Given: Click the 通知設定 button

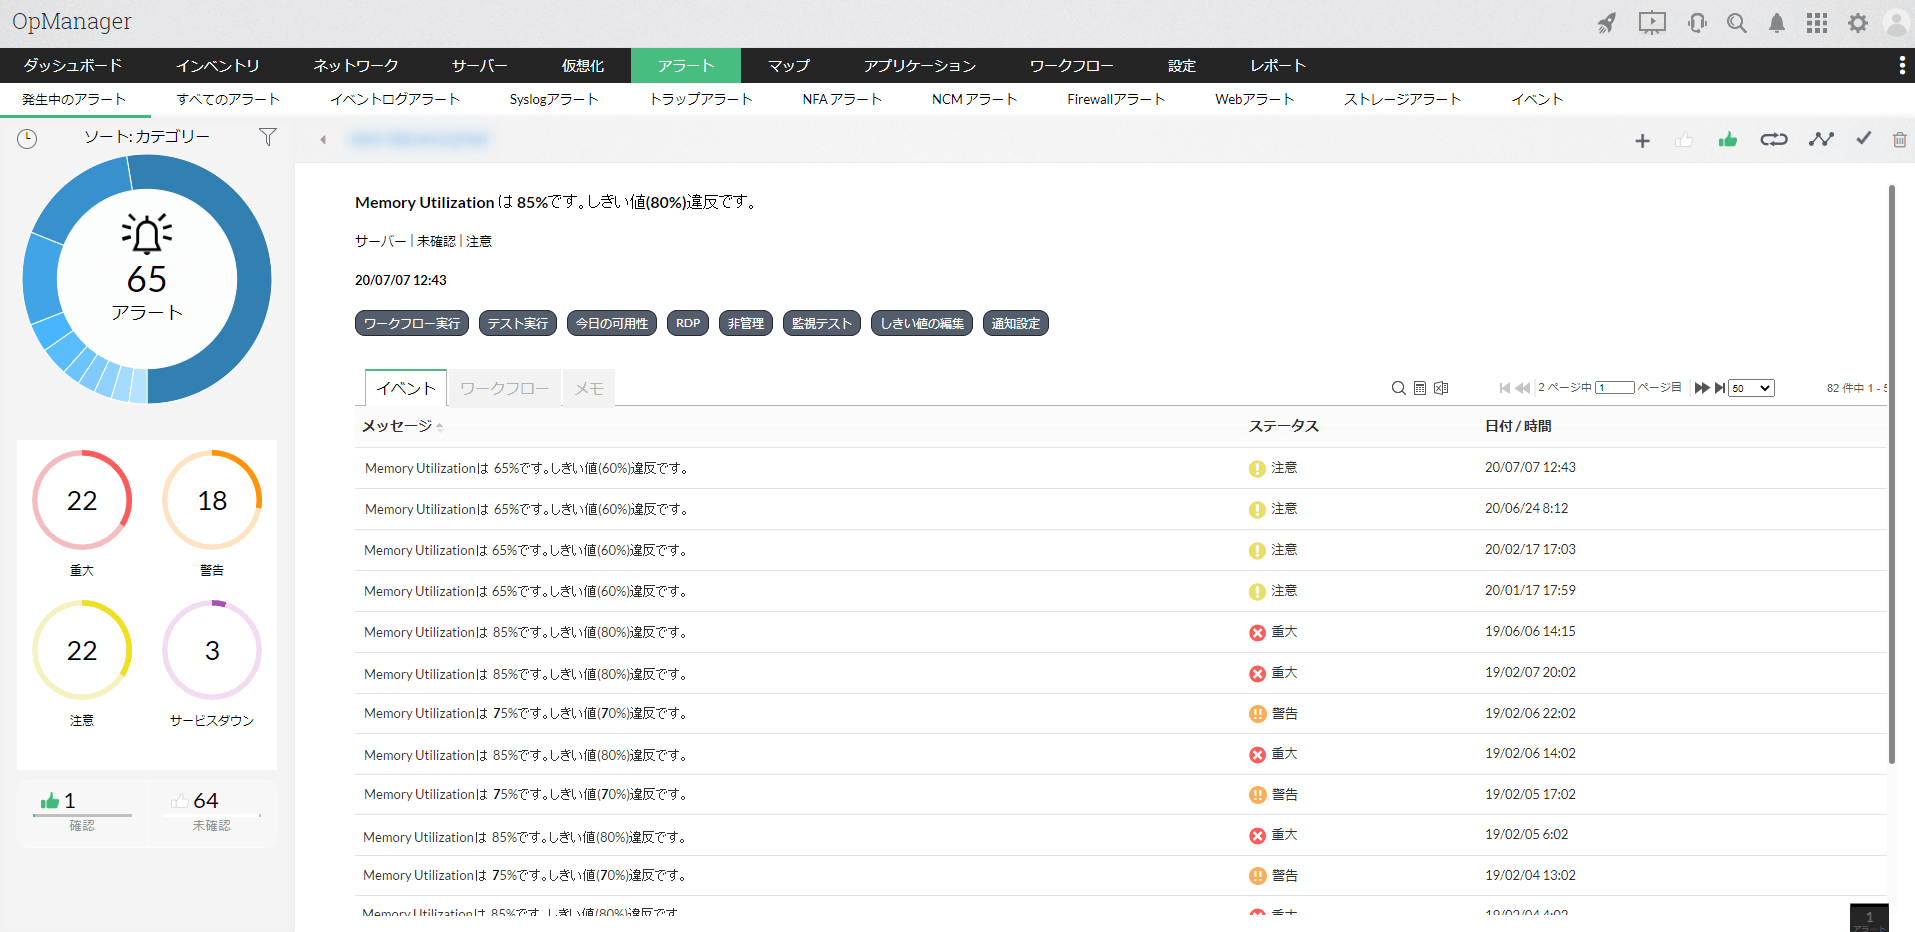Looking at the screenshot, I should [1015, 324].
